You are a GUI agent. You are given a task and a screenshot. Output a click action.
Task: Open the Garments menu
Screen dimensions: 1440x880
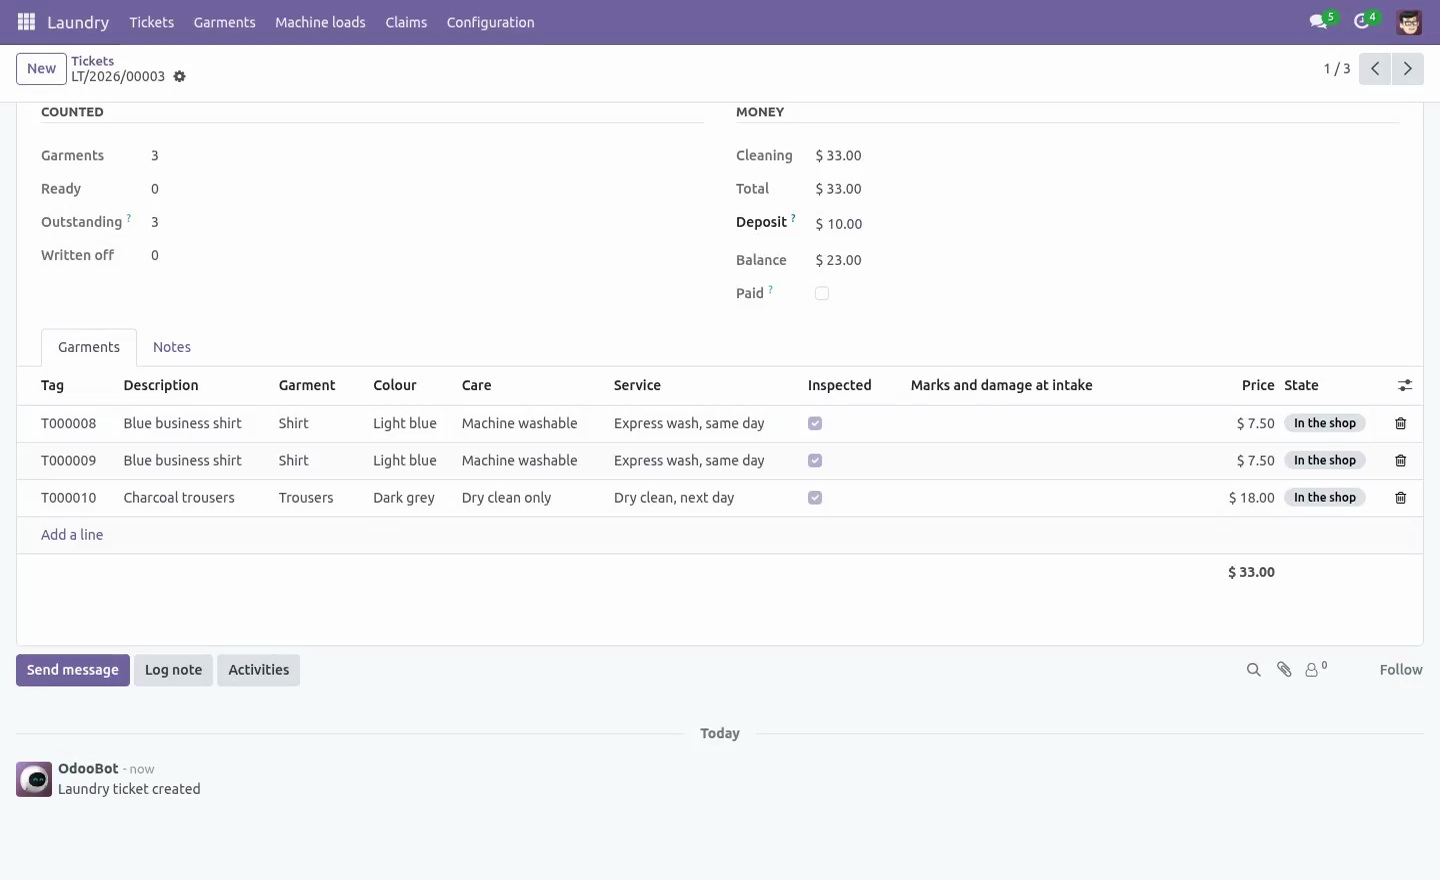[224, 22]
